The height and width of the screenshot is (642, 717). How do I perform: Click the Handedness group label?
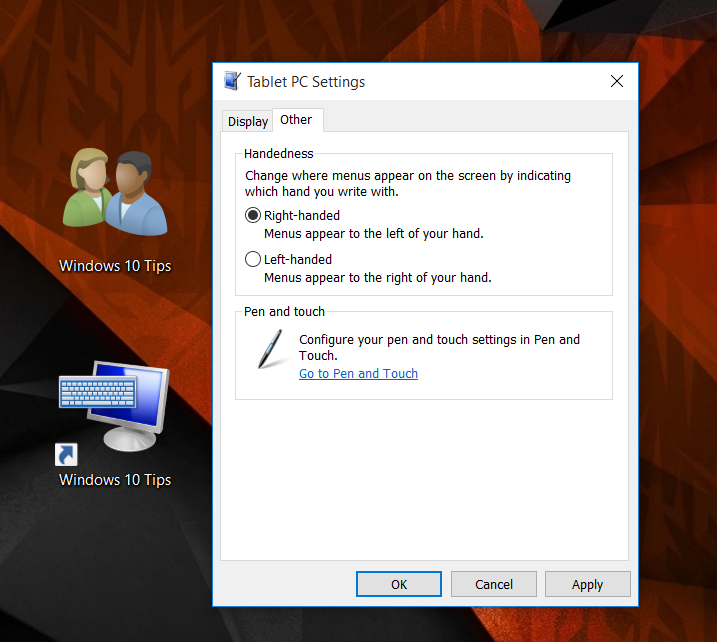pos(278,154)
